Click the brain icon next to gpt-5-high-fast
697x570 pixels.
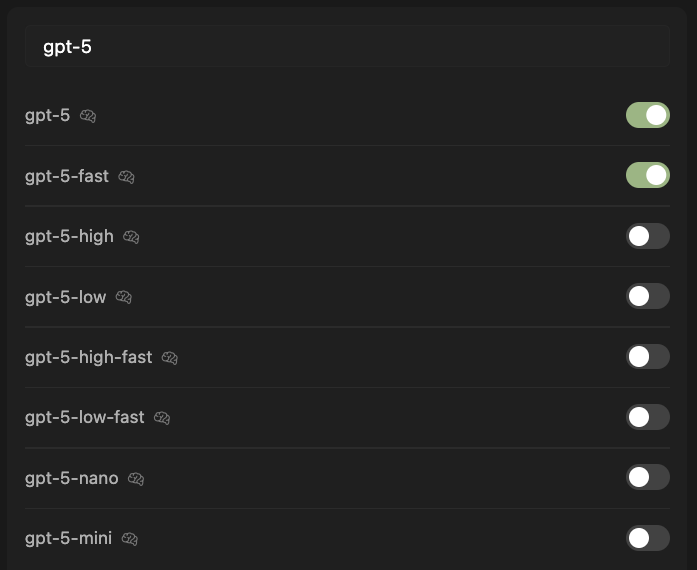pyautogui.click(x=170, y=357)
